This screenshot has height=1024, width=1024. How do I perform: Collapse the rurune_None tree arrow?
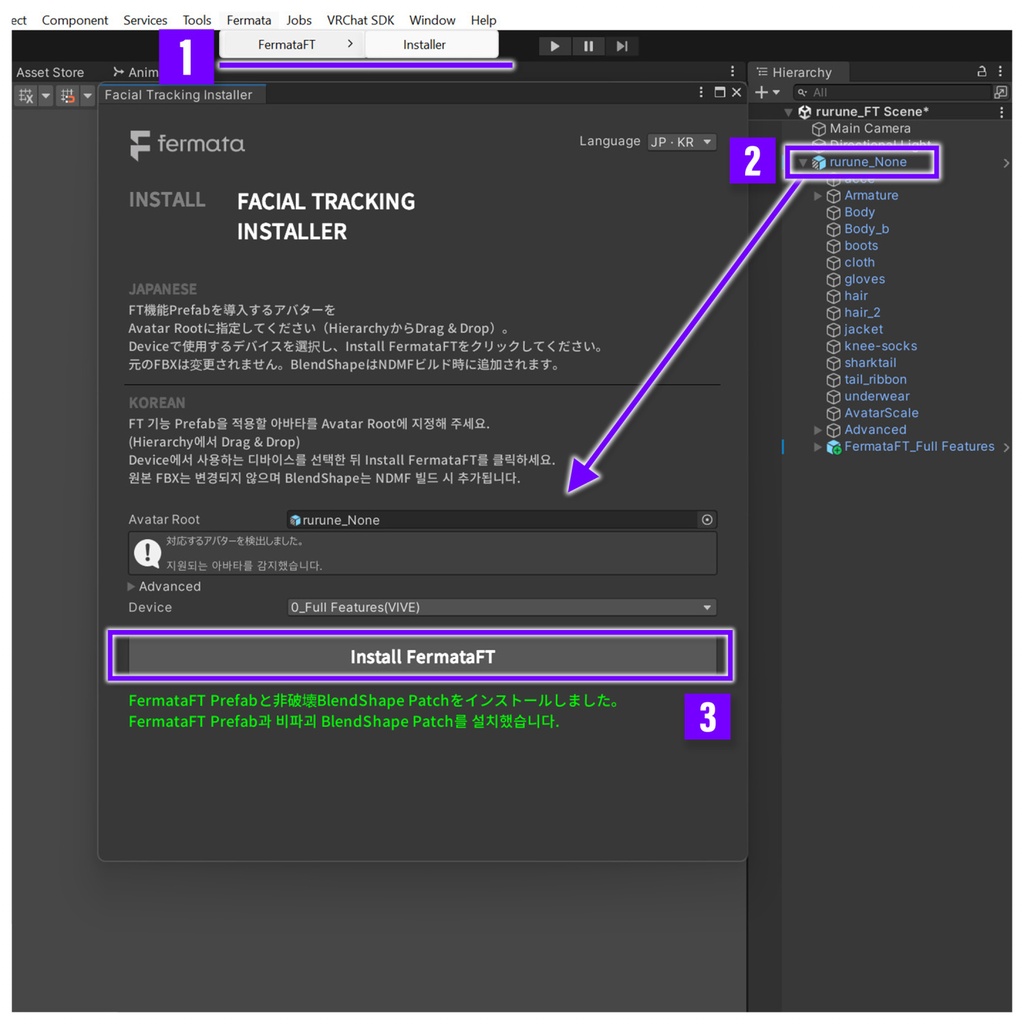coord(803,163)
